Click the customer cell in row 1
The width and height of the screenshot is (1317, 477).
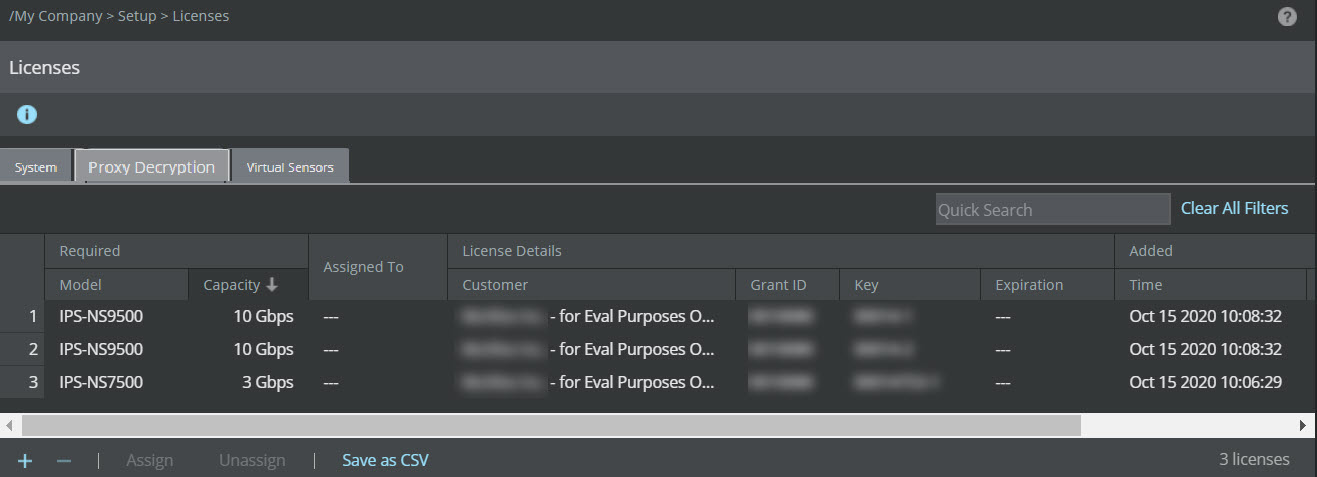[x=591, y=317]
